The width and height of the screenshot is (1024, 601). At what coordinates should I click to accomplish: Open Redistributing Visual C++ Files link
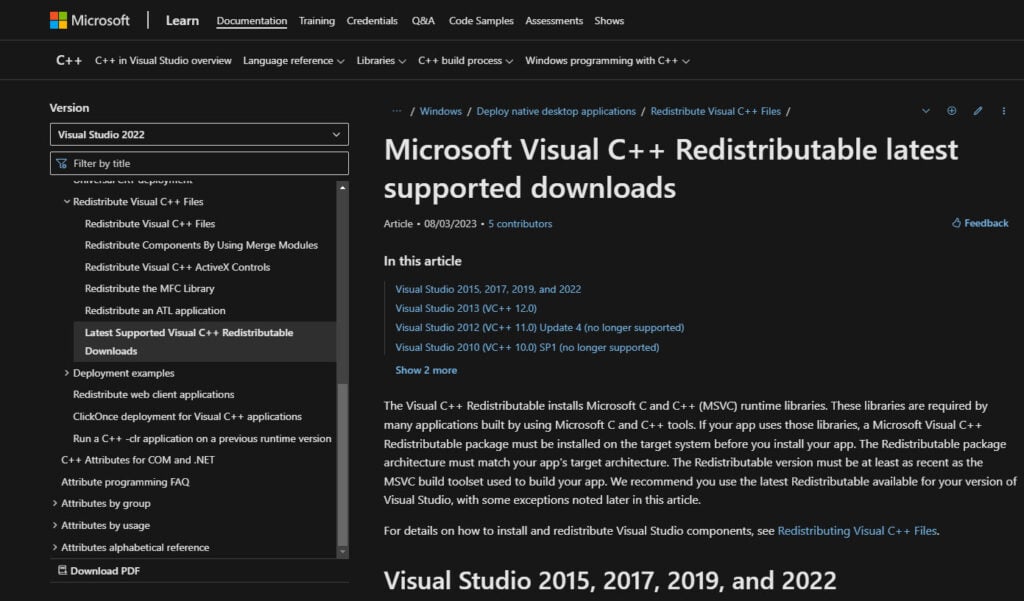(x=857, y=531)
